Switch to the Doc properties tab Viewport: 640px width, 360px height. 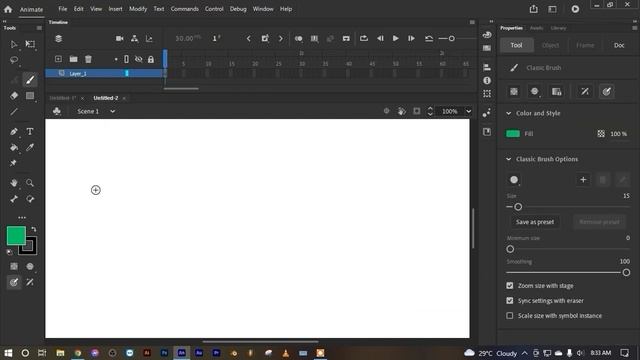[x=619, y=45]
